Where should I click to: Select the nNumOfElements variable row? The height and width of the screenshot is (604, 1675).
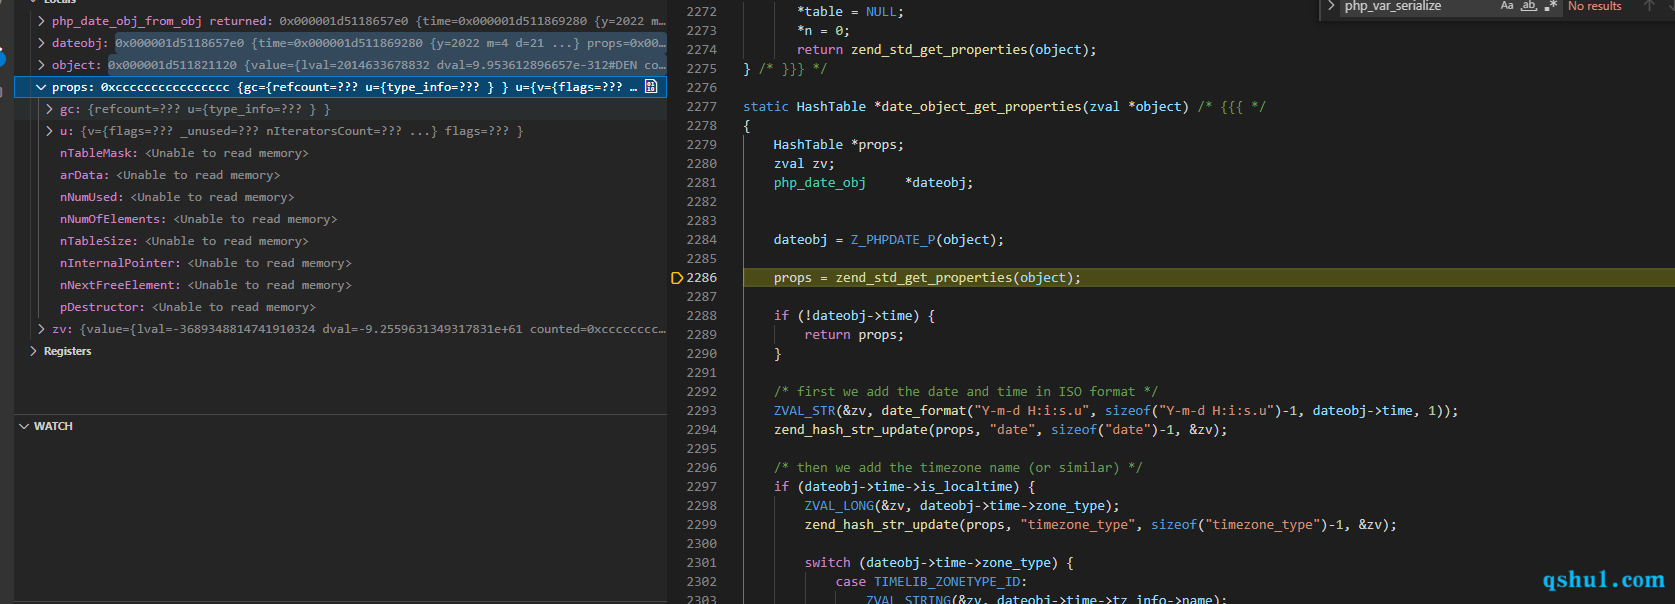click(340, 219)
